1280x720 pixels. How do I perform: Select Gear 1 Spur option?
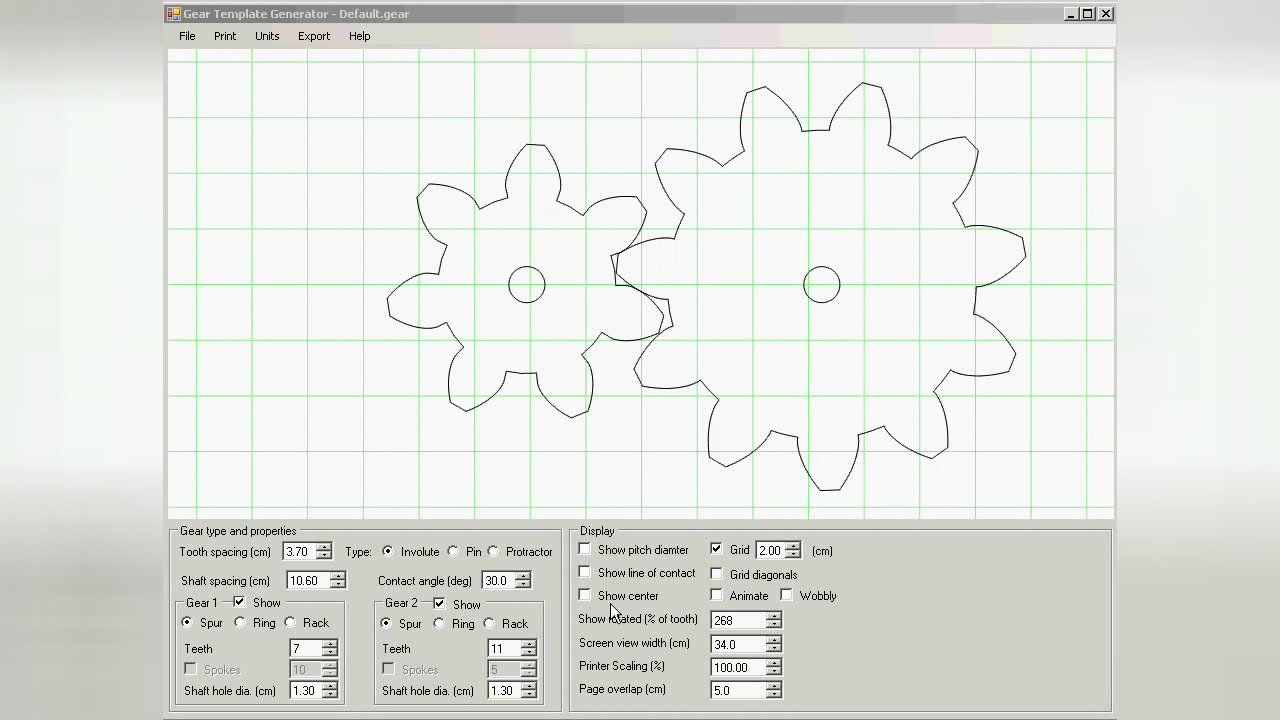click(187, 622)
